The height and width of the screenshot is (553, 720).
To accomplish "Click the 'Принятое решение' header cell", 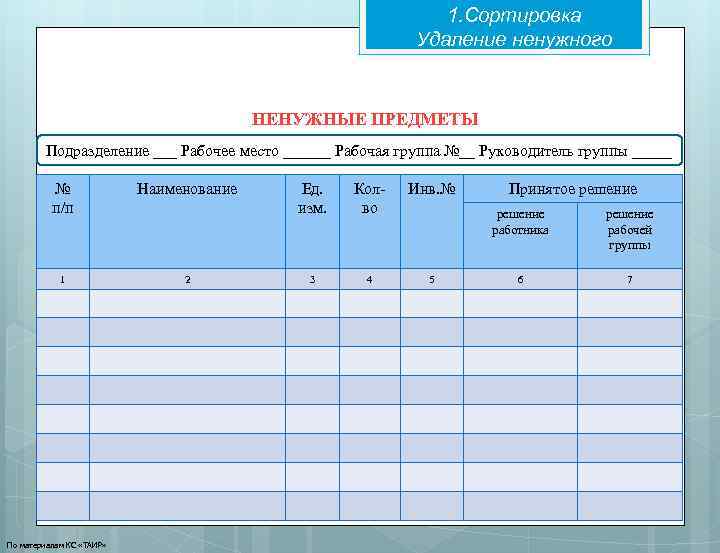I will click(573, 189).
